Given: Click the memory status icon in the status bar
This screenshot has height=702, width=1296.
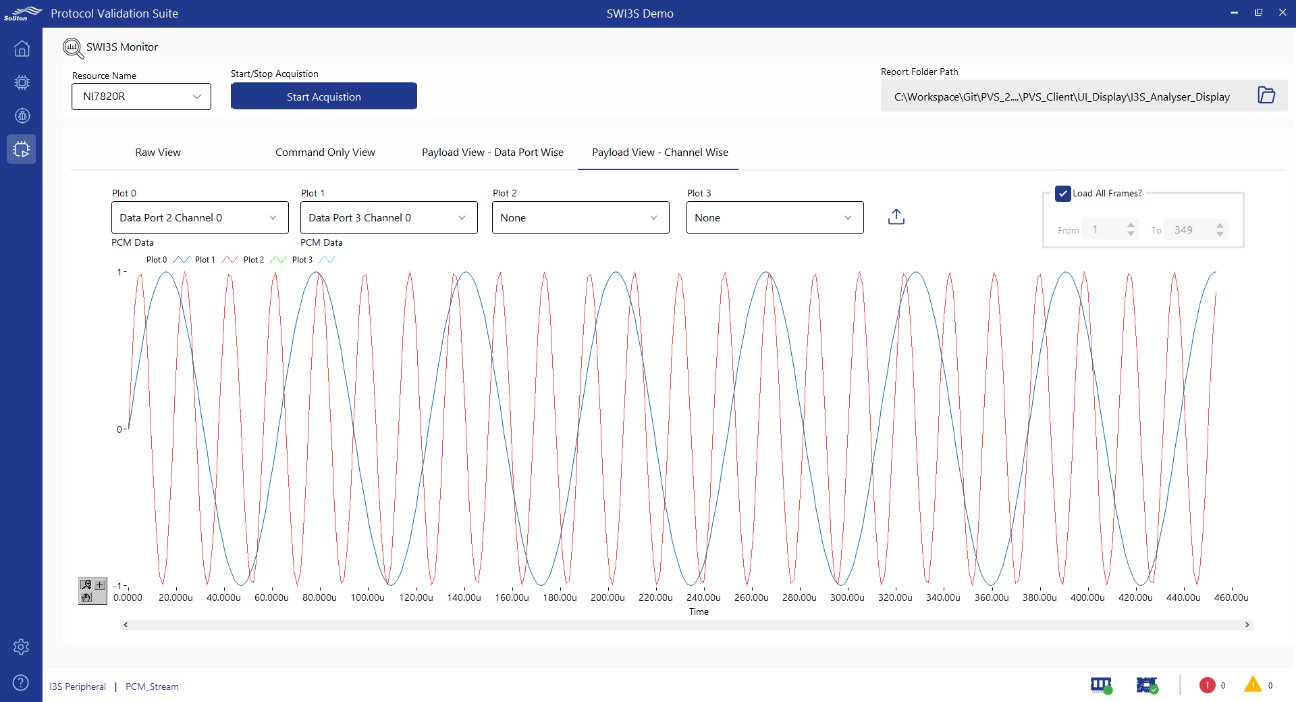Looking at the screenshot, I should pos(1101,685).
